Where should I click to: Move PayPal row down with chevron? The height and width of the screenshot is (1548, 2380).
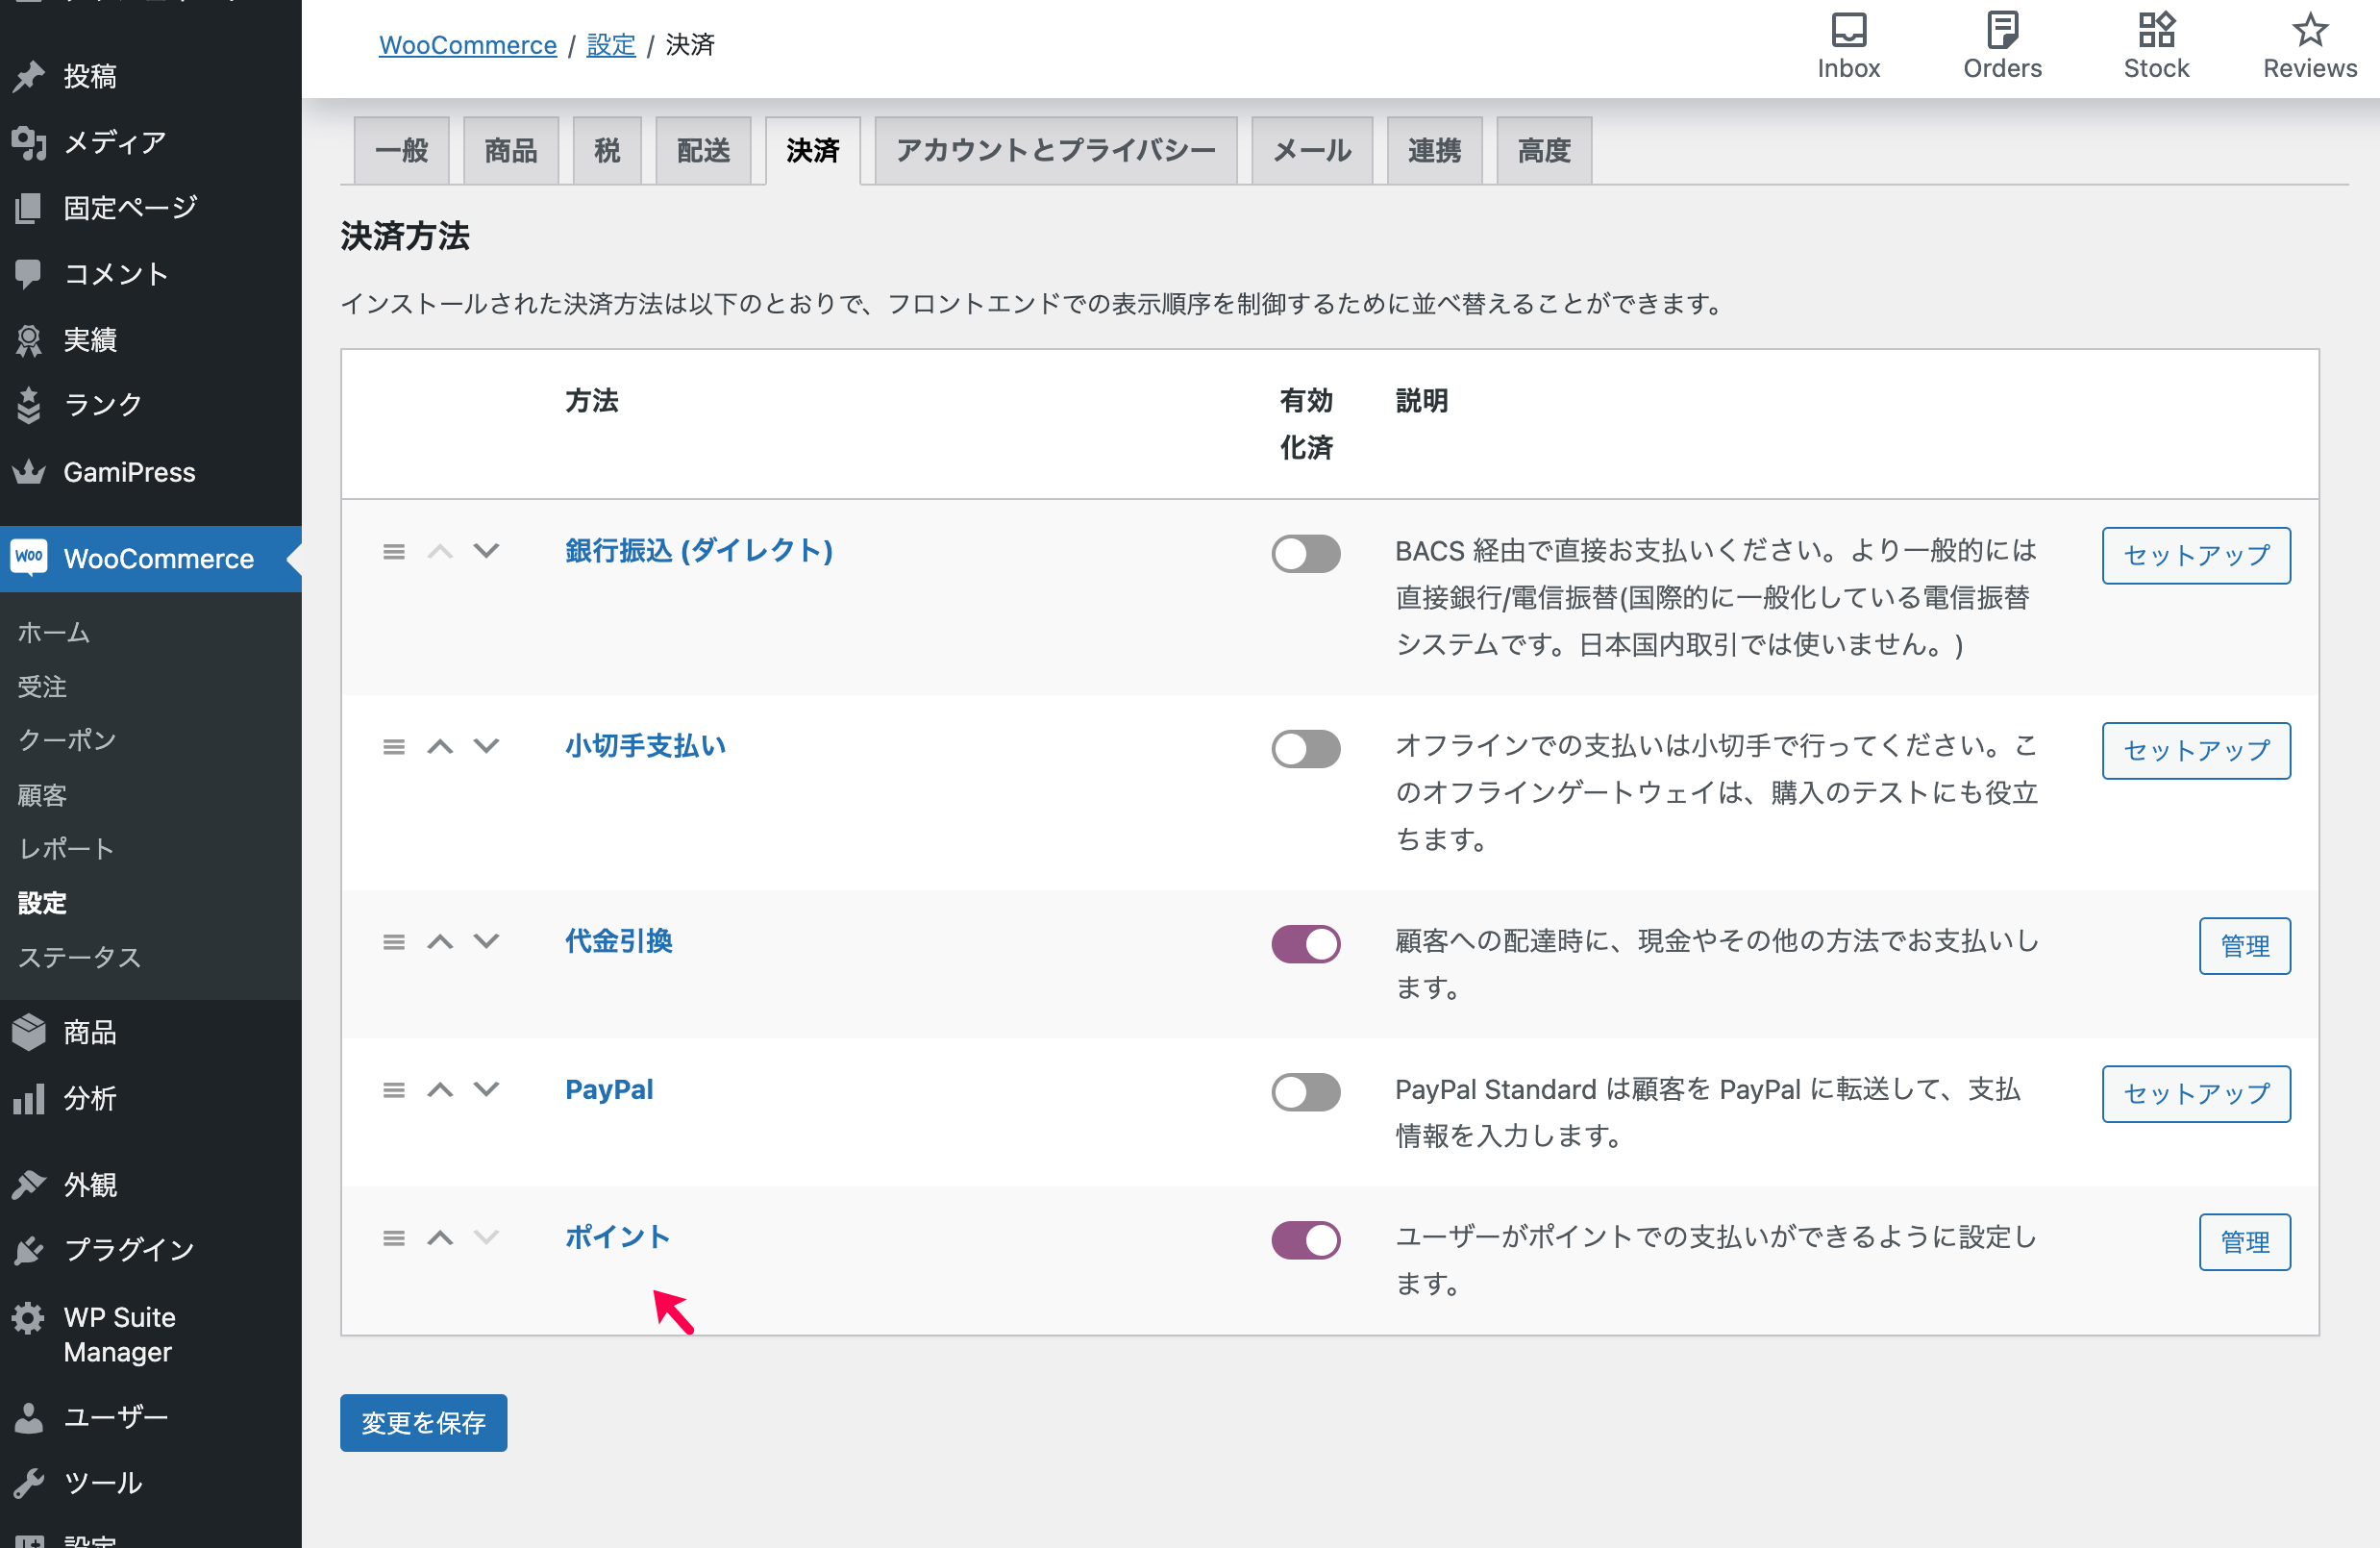[x=486, y=1089]
